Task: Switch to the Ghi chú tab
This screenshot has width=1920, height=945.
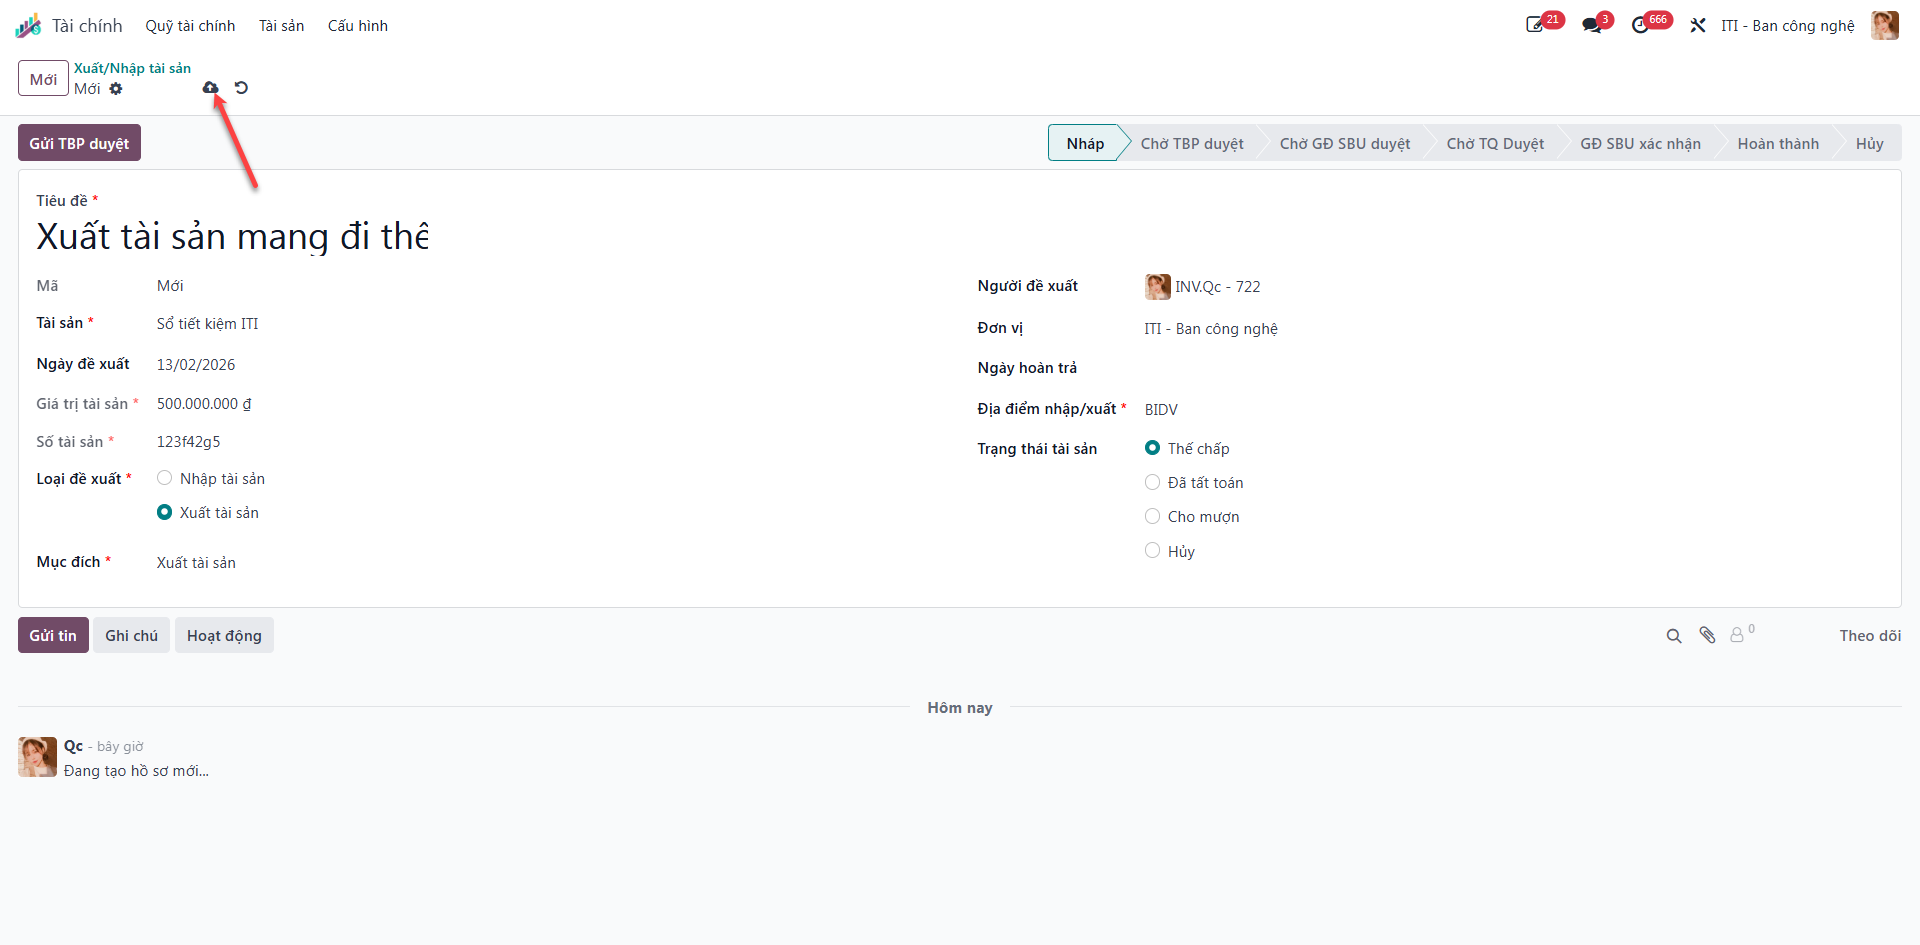Action: (131, 635)
